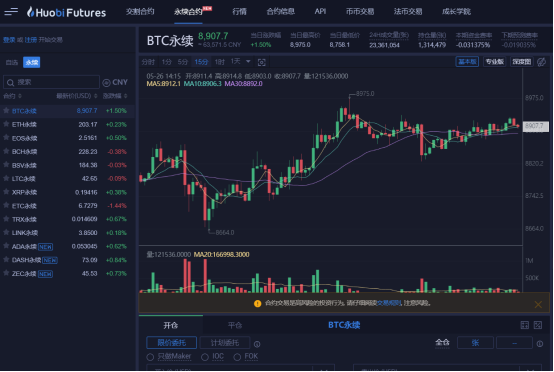Screen dimensions: 554x372
Task: Open API top menu
Action: (320, 12)
